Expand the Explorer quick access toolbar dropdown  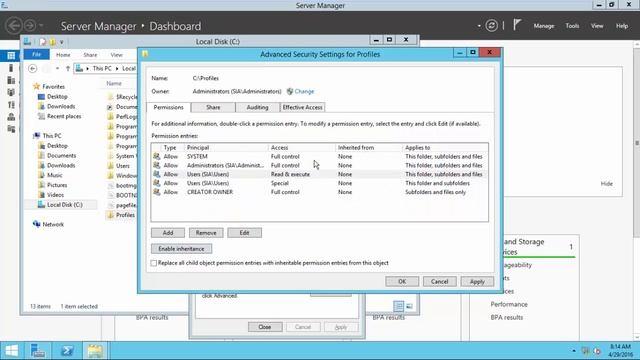[x=62, y=42]
